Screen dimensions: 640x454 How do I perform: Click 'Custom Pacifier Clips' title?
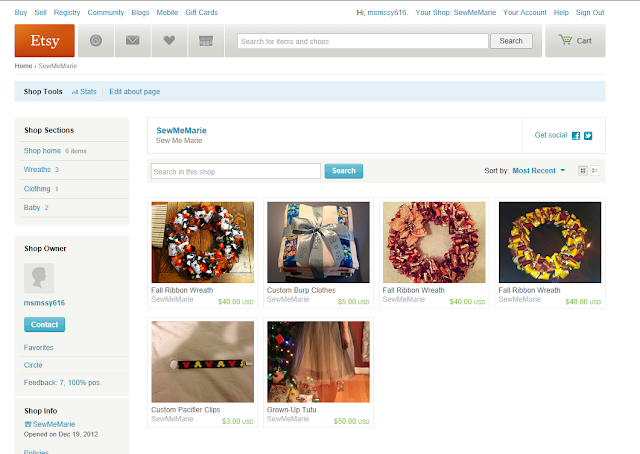coord(186,409)
